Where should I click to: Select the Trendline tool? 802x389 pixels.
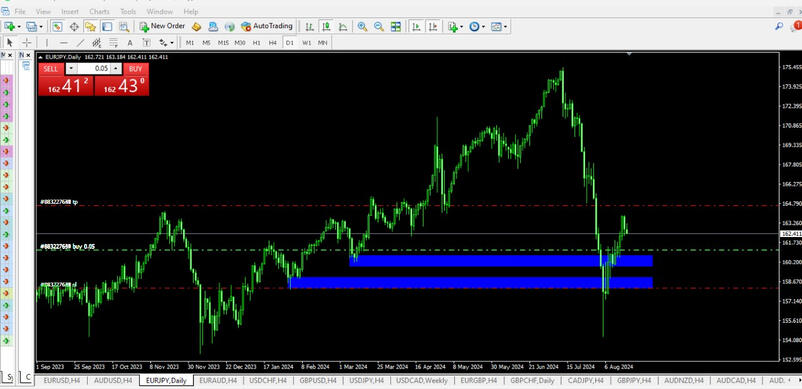[80, 42]
